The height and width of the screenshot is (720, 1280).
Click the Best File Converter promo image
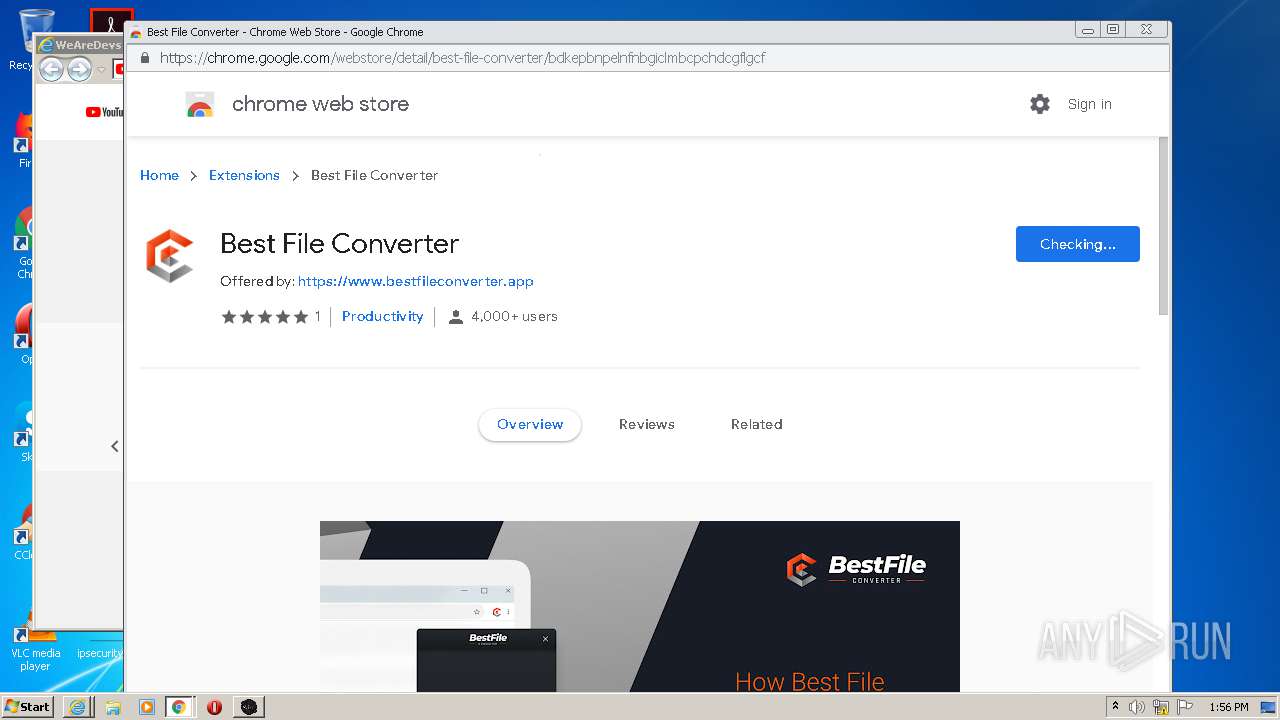coord(640,606)
